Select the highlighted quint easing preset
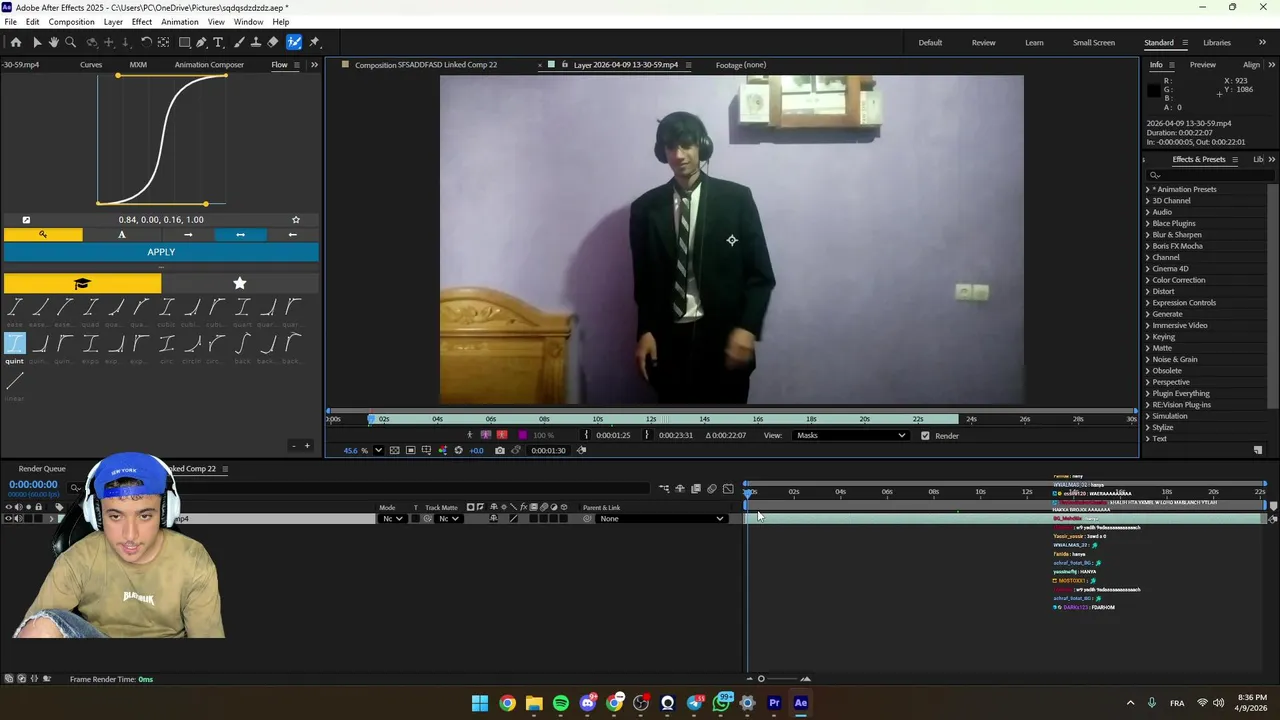 tap(15, 344)
